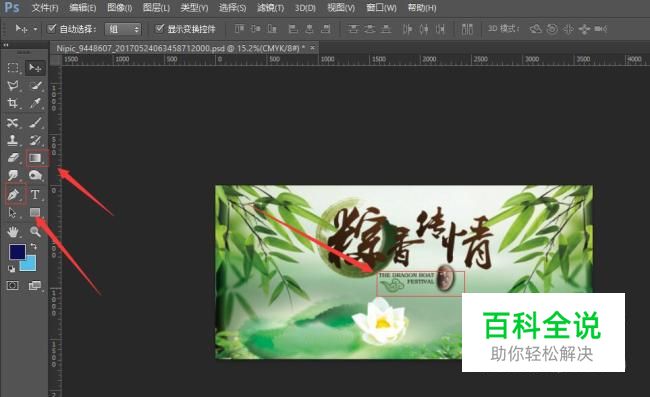The height and width of the screenshot is (397, 650).
Task: Open the foreground color picker
Action: tap(17, 252)
